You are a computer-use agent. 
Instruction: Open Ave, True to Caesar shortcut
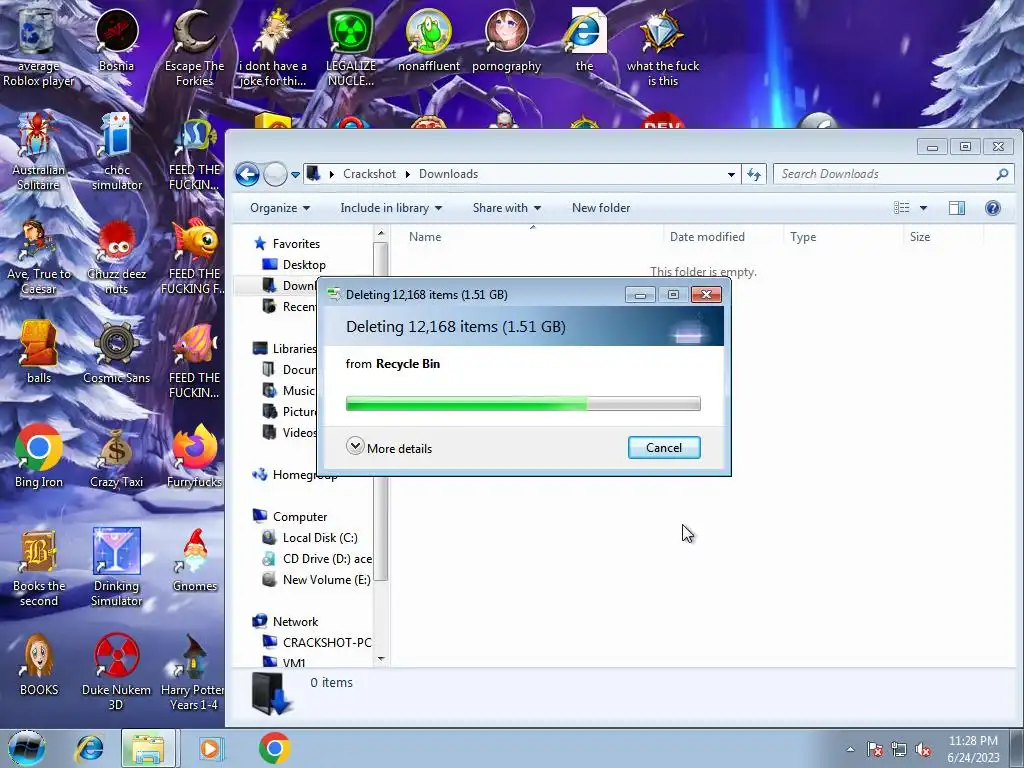(x=39, y=256)
